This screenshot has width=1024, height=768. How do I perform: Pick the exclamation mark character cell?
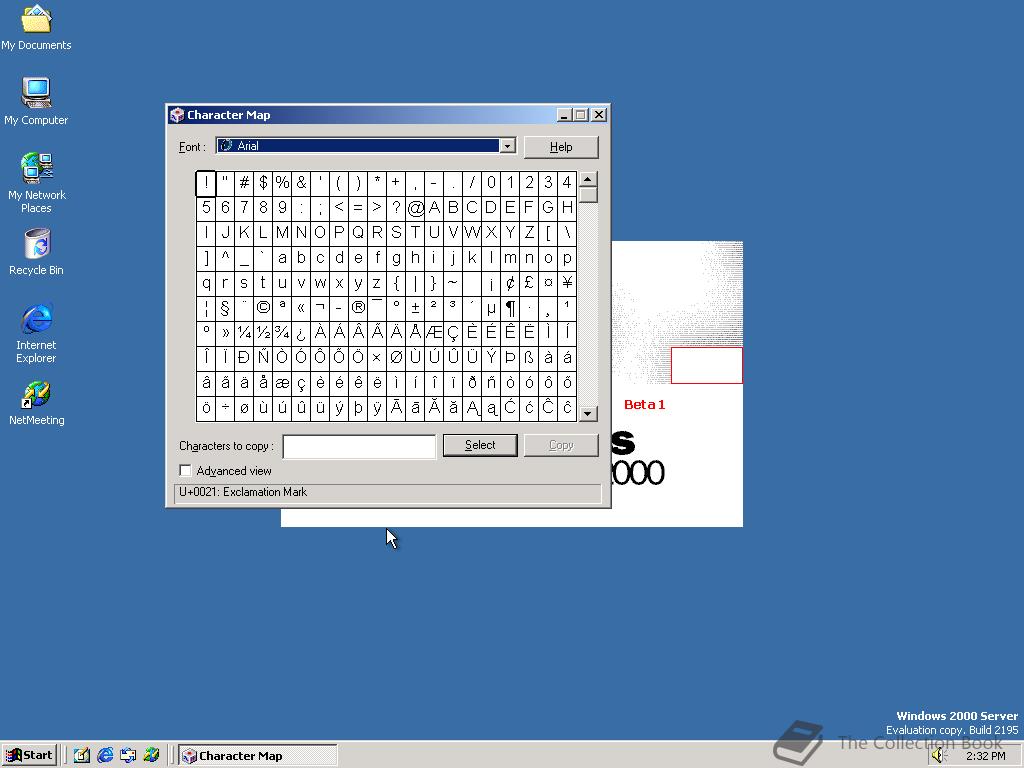coord(206,184)
